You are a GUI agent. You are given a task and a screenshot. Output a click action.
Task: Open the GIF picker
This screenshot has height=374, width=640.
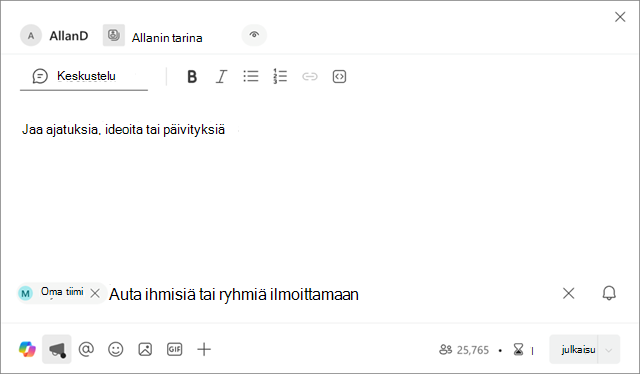pos(174,350)
